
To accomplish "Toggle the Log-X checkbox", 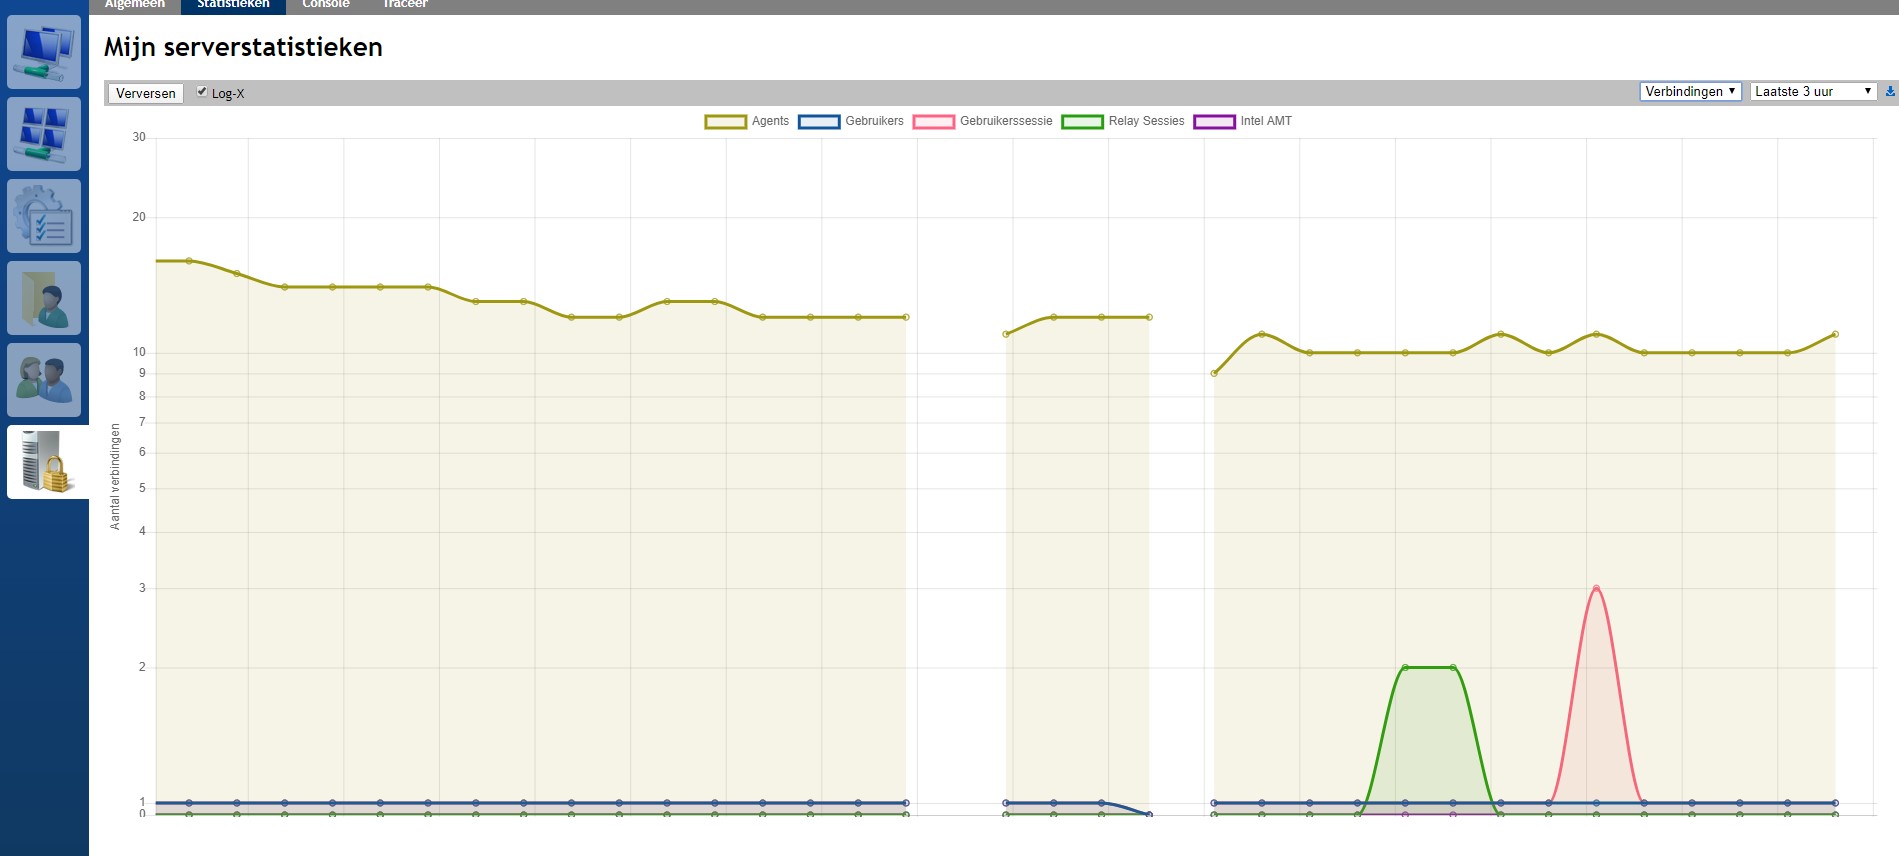I will click(202, 92).
